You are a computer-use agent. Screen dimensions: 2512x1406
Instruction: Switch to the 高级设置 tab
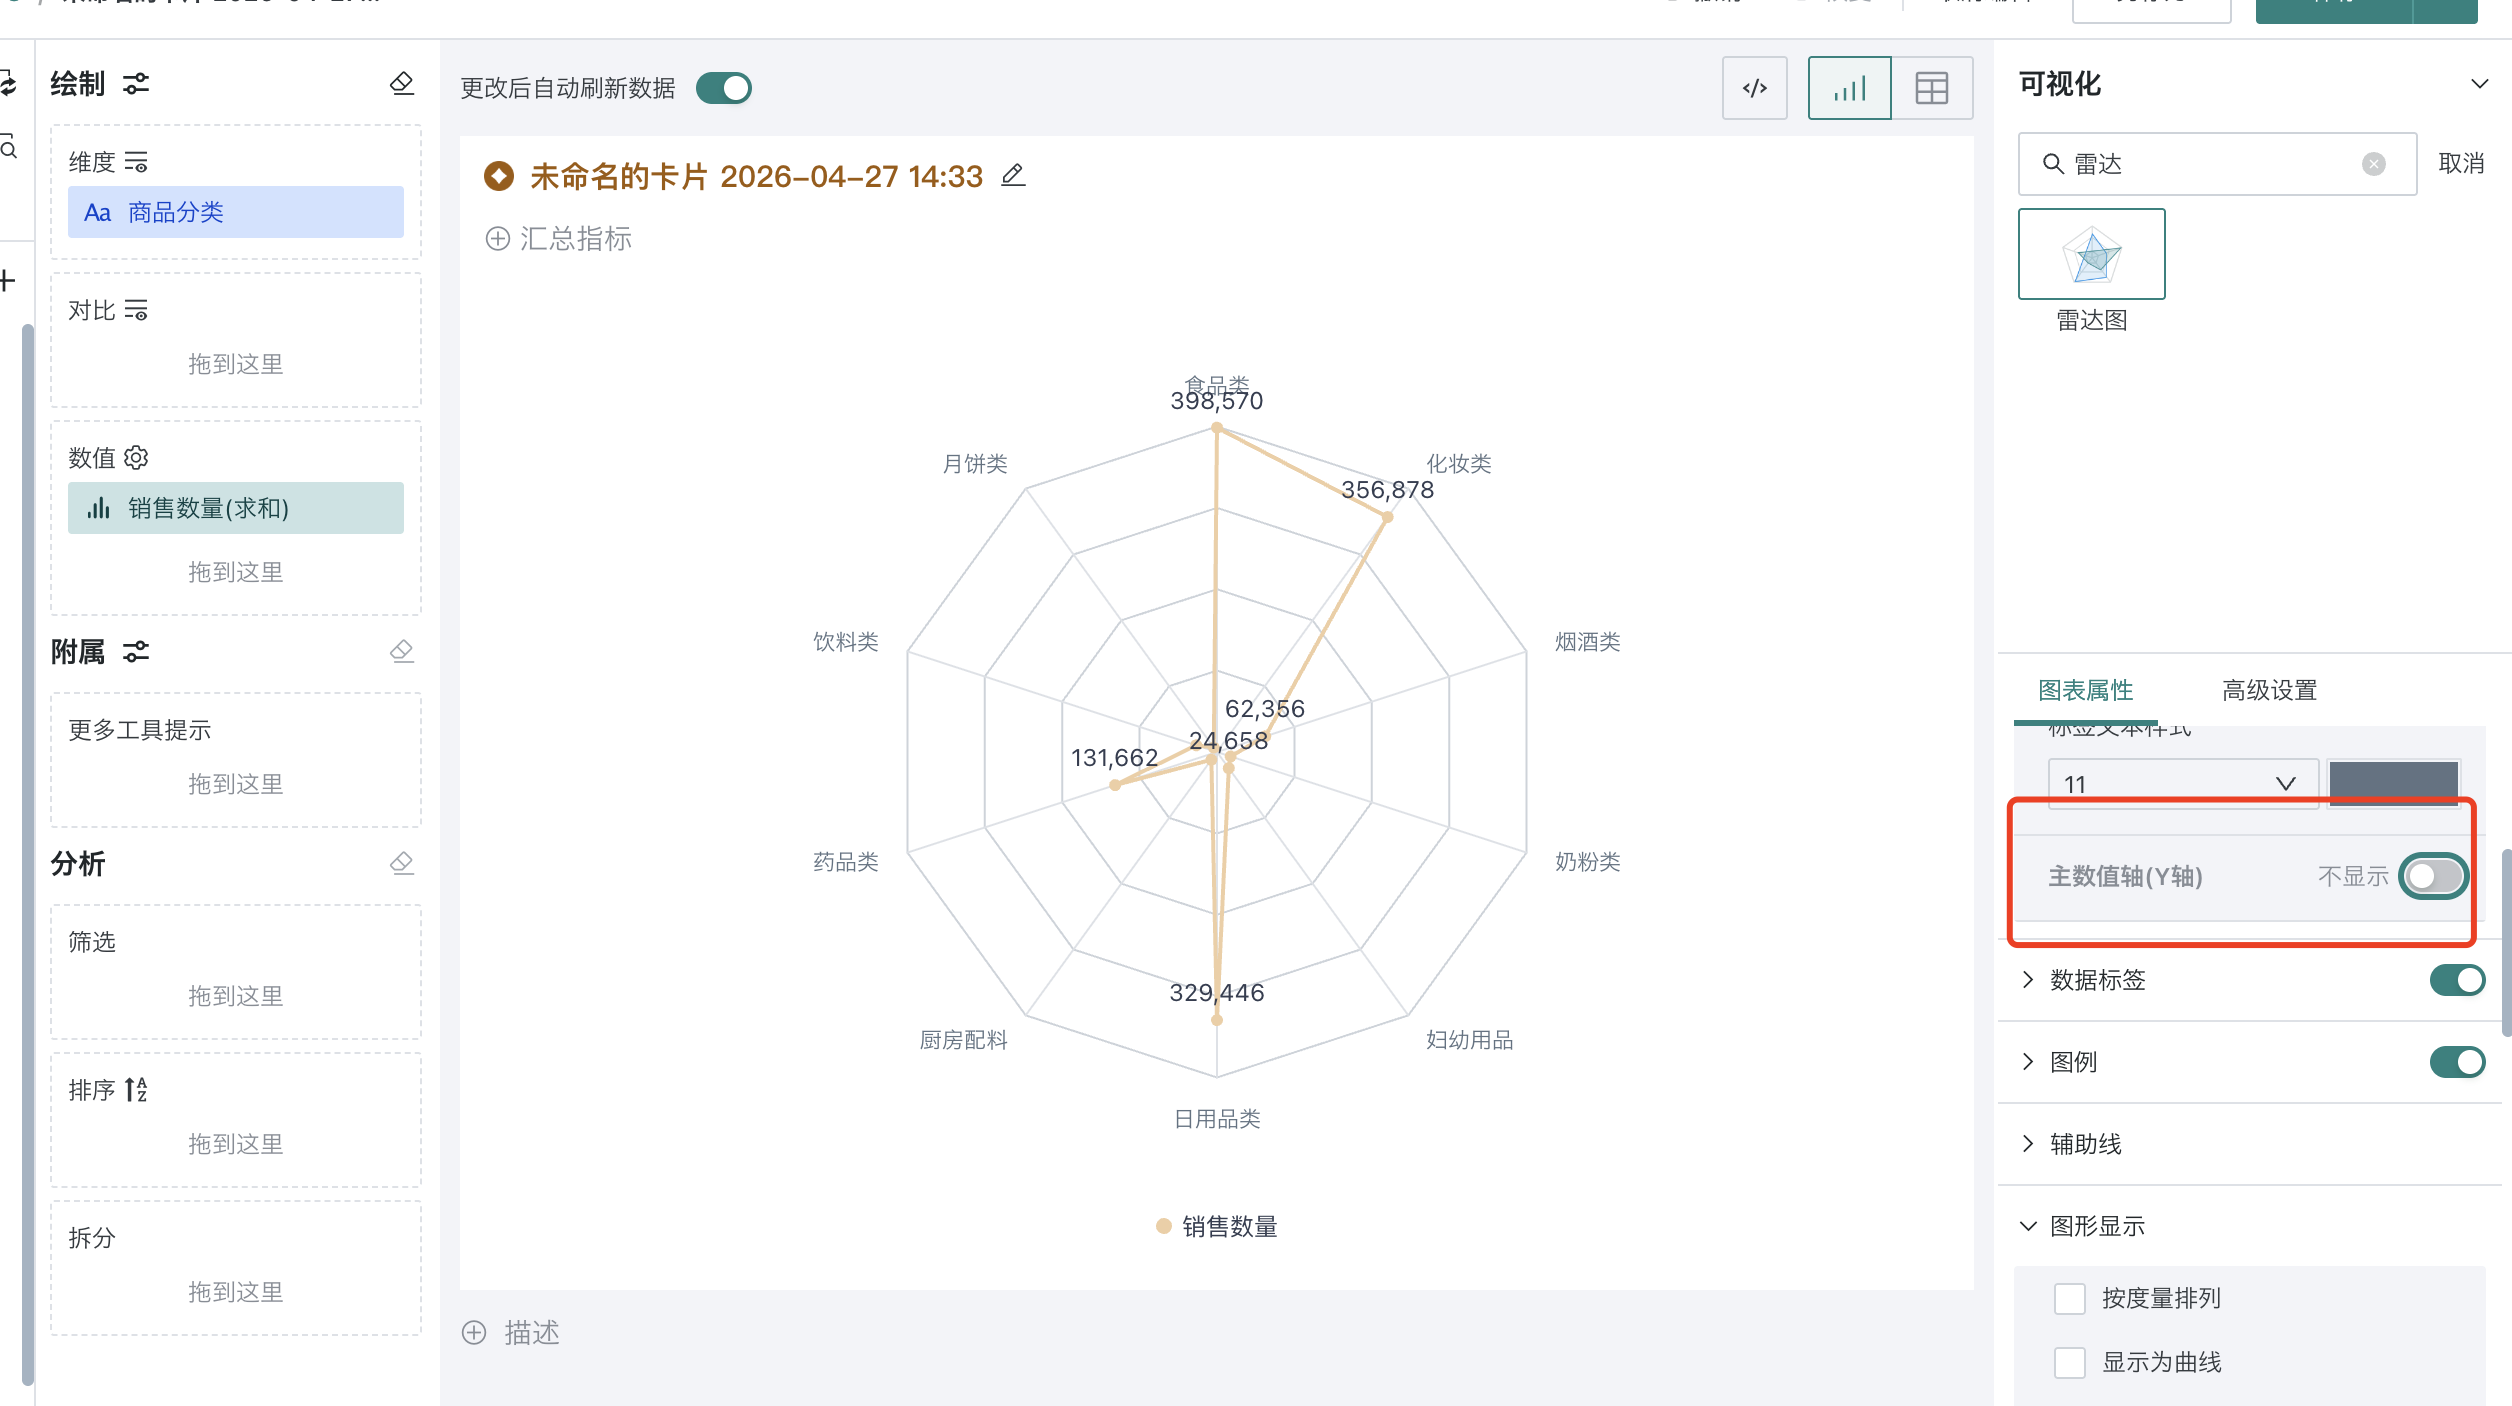point(2267,690)
